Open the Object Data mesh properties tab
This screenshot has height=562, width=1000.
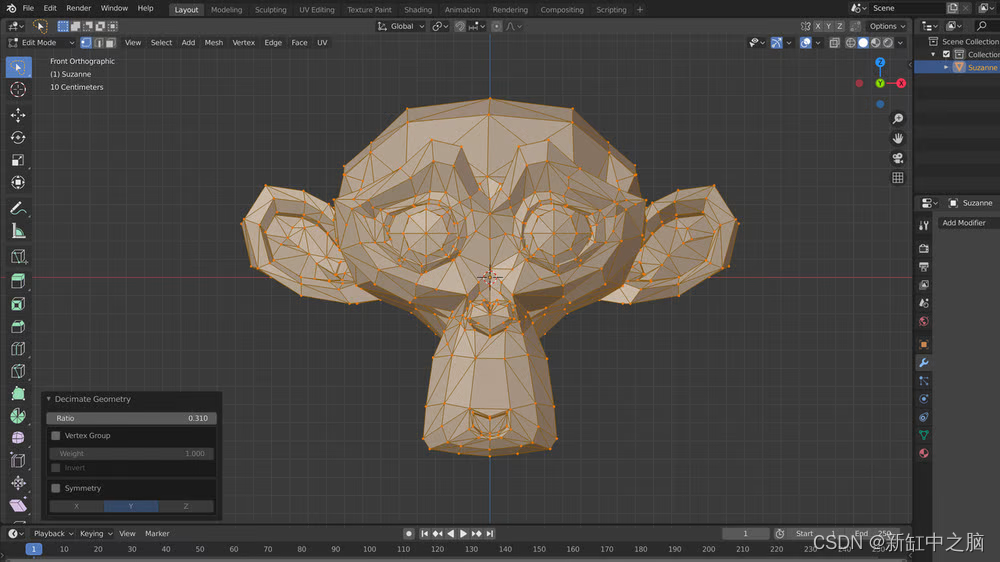tap(923, 435)
